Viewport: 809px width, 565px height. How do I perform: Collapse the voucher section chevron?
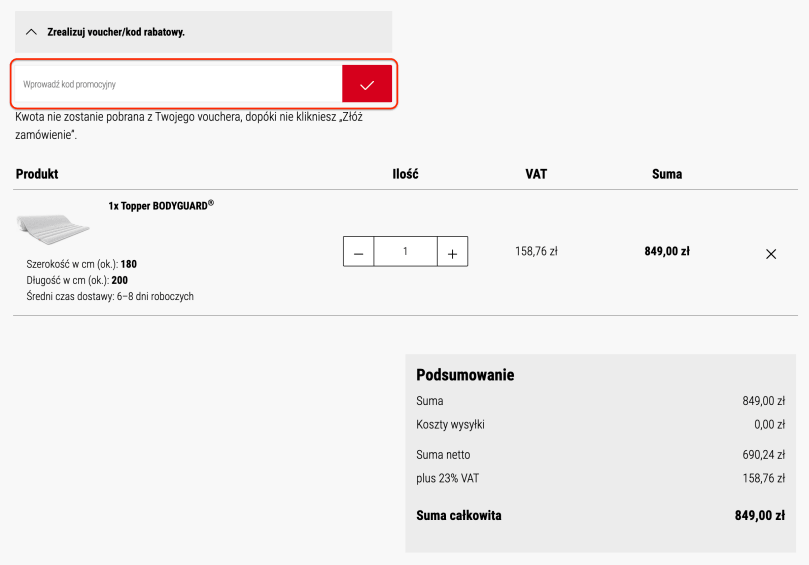30,32
